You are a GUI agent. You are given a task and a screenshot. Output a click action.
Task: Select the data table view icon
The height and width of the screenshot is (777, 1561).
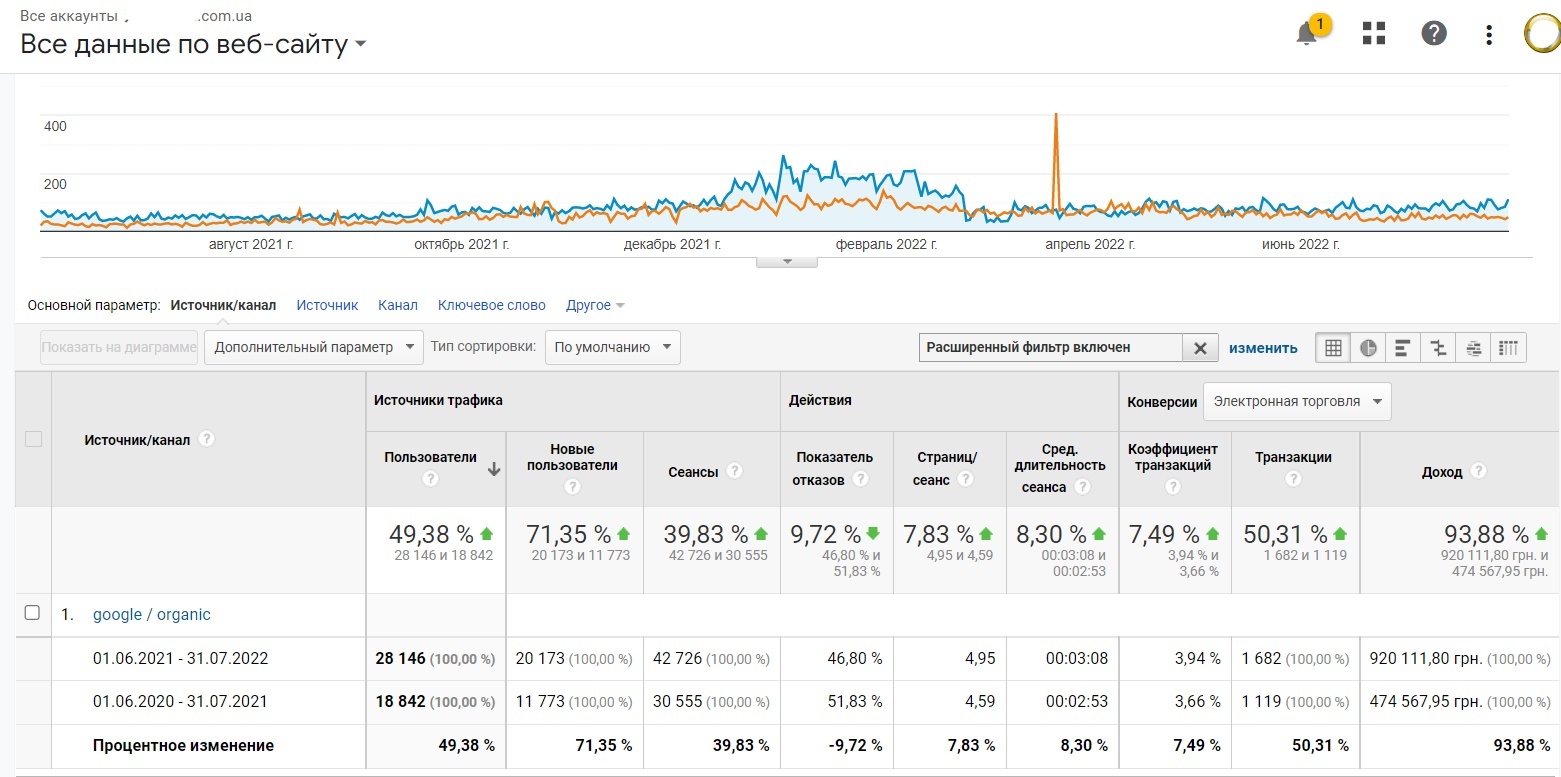click(x=1333, y=348)
